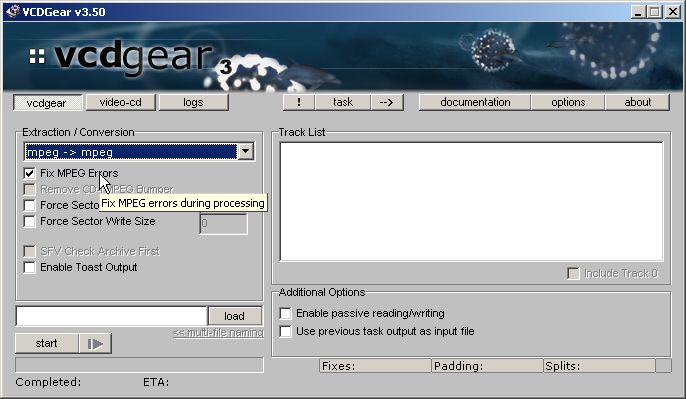Click the progress bar below start
The image size is (686, 399).
(x=139, y=365)
